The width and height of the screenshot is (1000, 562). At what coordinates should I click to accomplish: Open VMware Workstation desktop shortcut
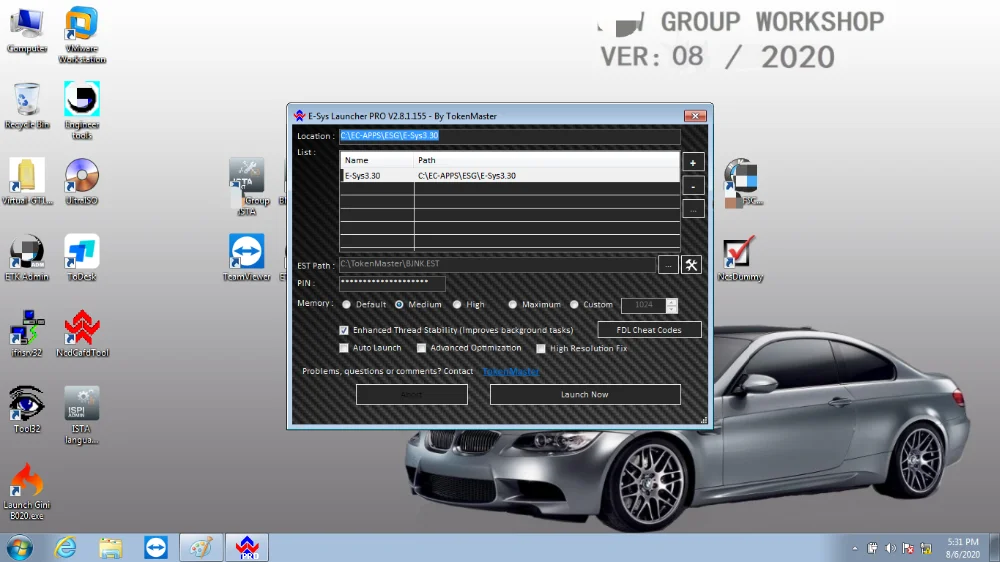pyautogui.click(x=82, y=35)
